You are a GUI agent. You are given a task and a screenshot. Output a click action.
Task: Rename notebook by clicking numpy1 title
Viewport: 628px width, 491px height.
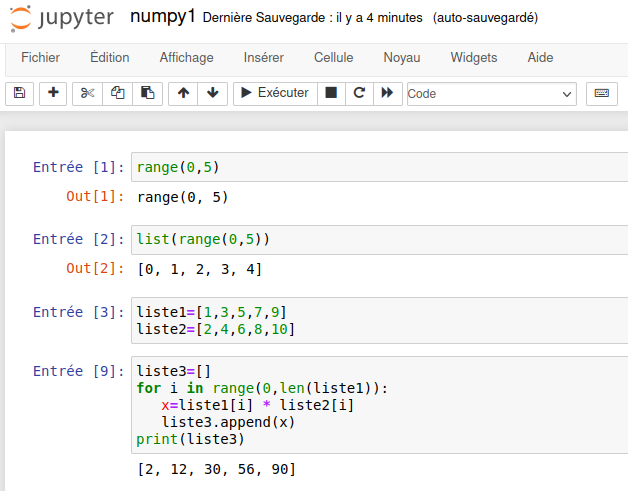point(162,18)
